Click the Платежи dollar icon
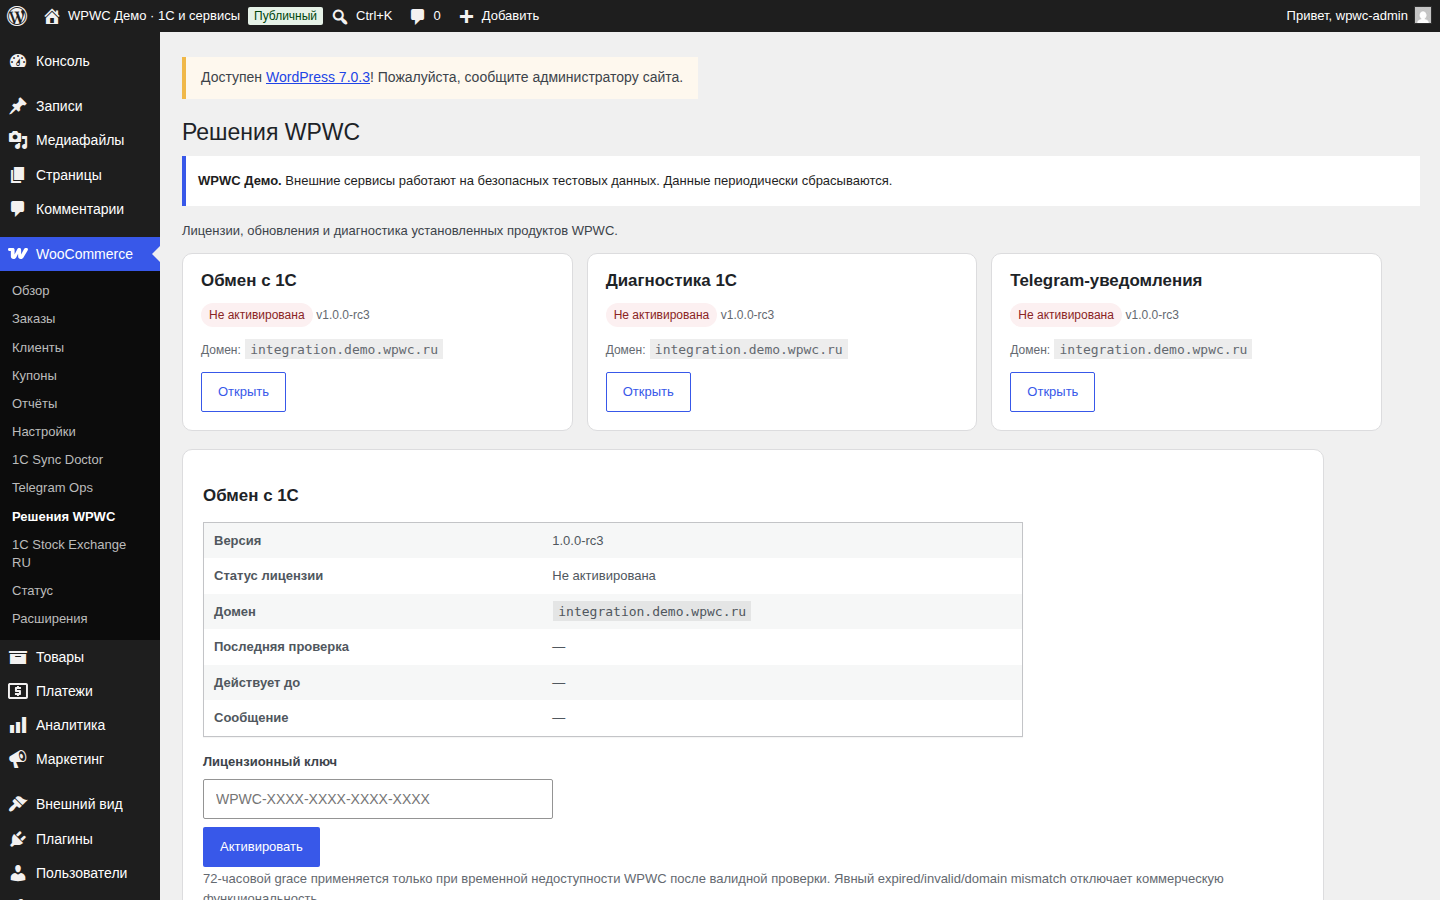 pos(18,691)
